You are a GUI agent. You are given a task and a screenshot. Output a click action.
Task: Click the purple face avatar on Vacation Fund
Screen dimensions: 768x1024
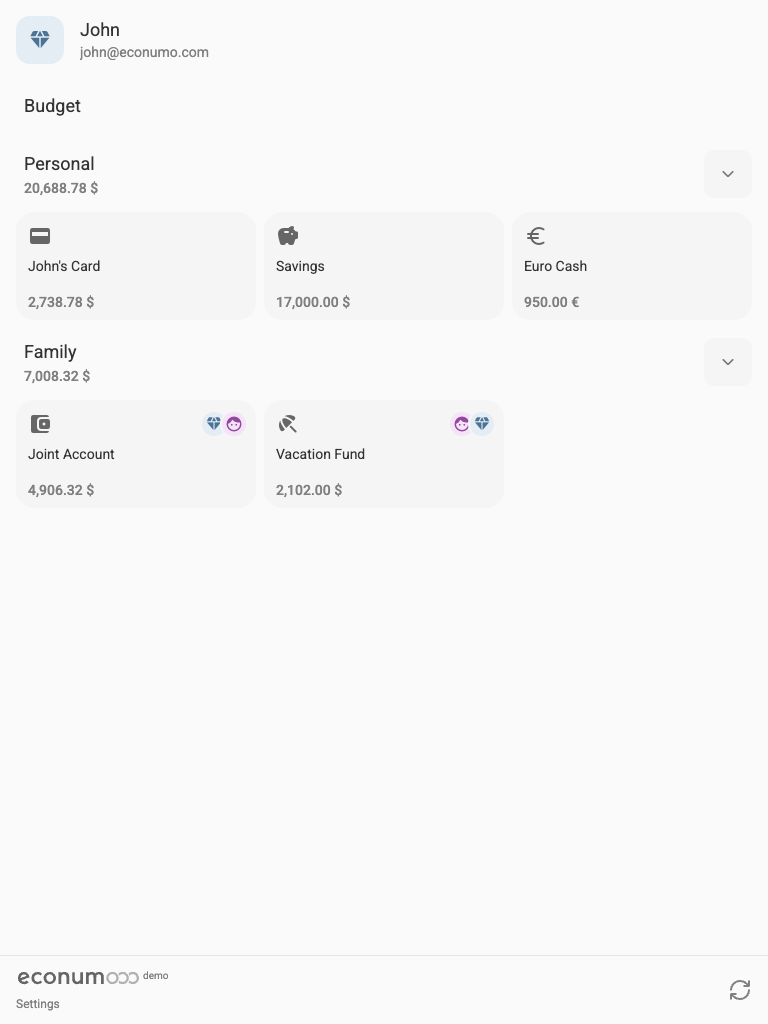click(x=461, y=424)
